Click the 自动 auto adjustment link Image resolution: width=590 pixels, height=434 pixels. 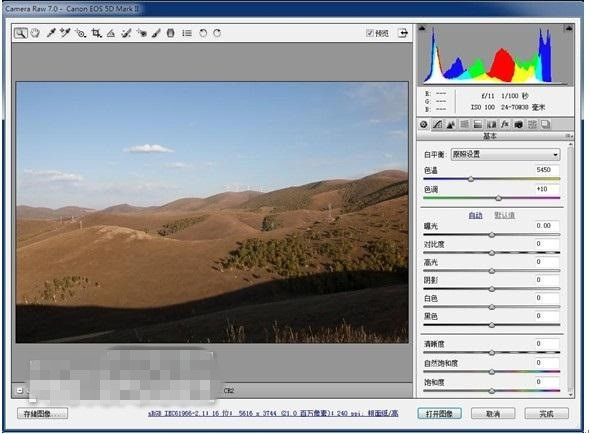475,215
